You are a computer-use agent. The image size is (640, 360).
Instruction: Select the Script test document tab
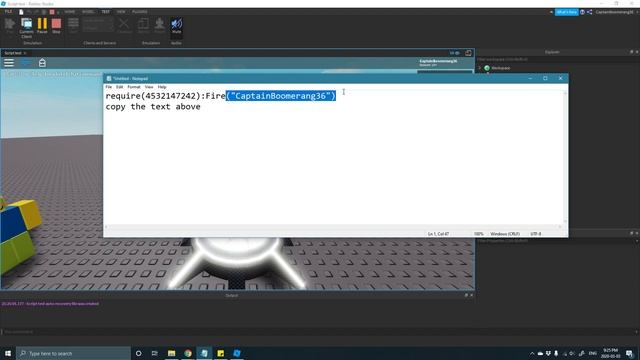(13, 53)
